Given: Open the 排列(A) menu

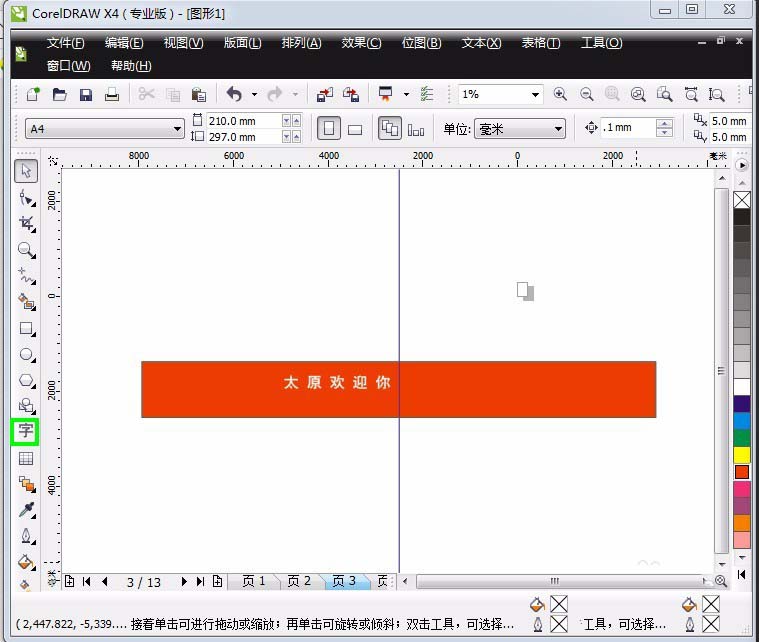Looking at the screenshot, I should click(x=301, y=43).
